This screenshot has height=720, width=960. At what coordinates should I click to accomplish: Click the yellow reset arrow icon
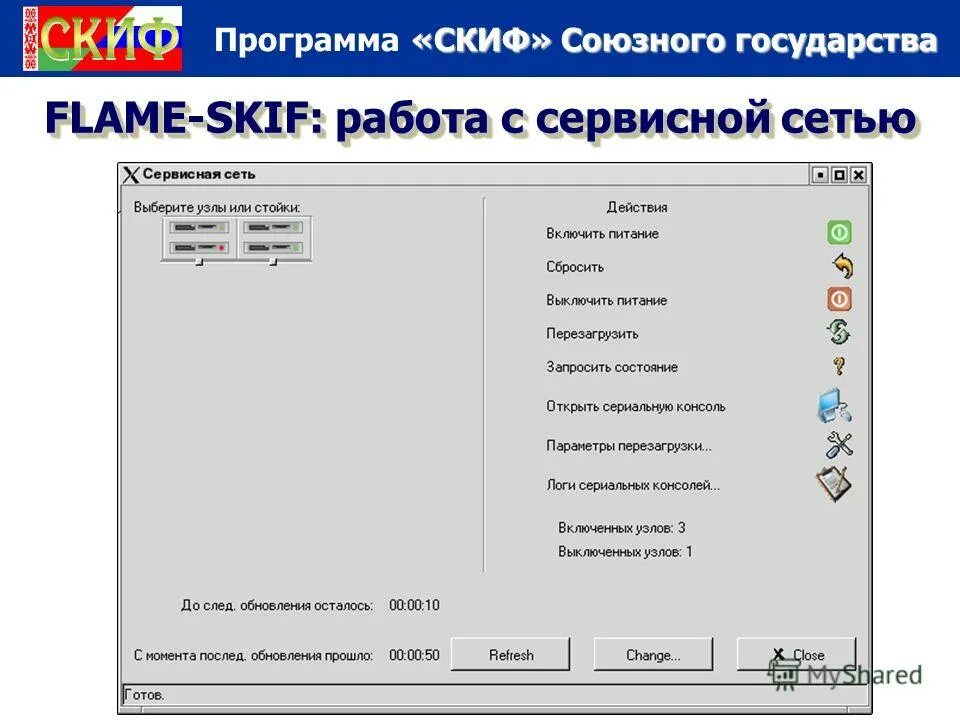click(x=842, y=266)
